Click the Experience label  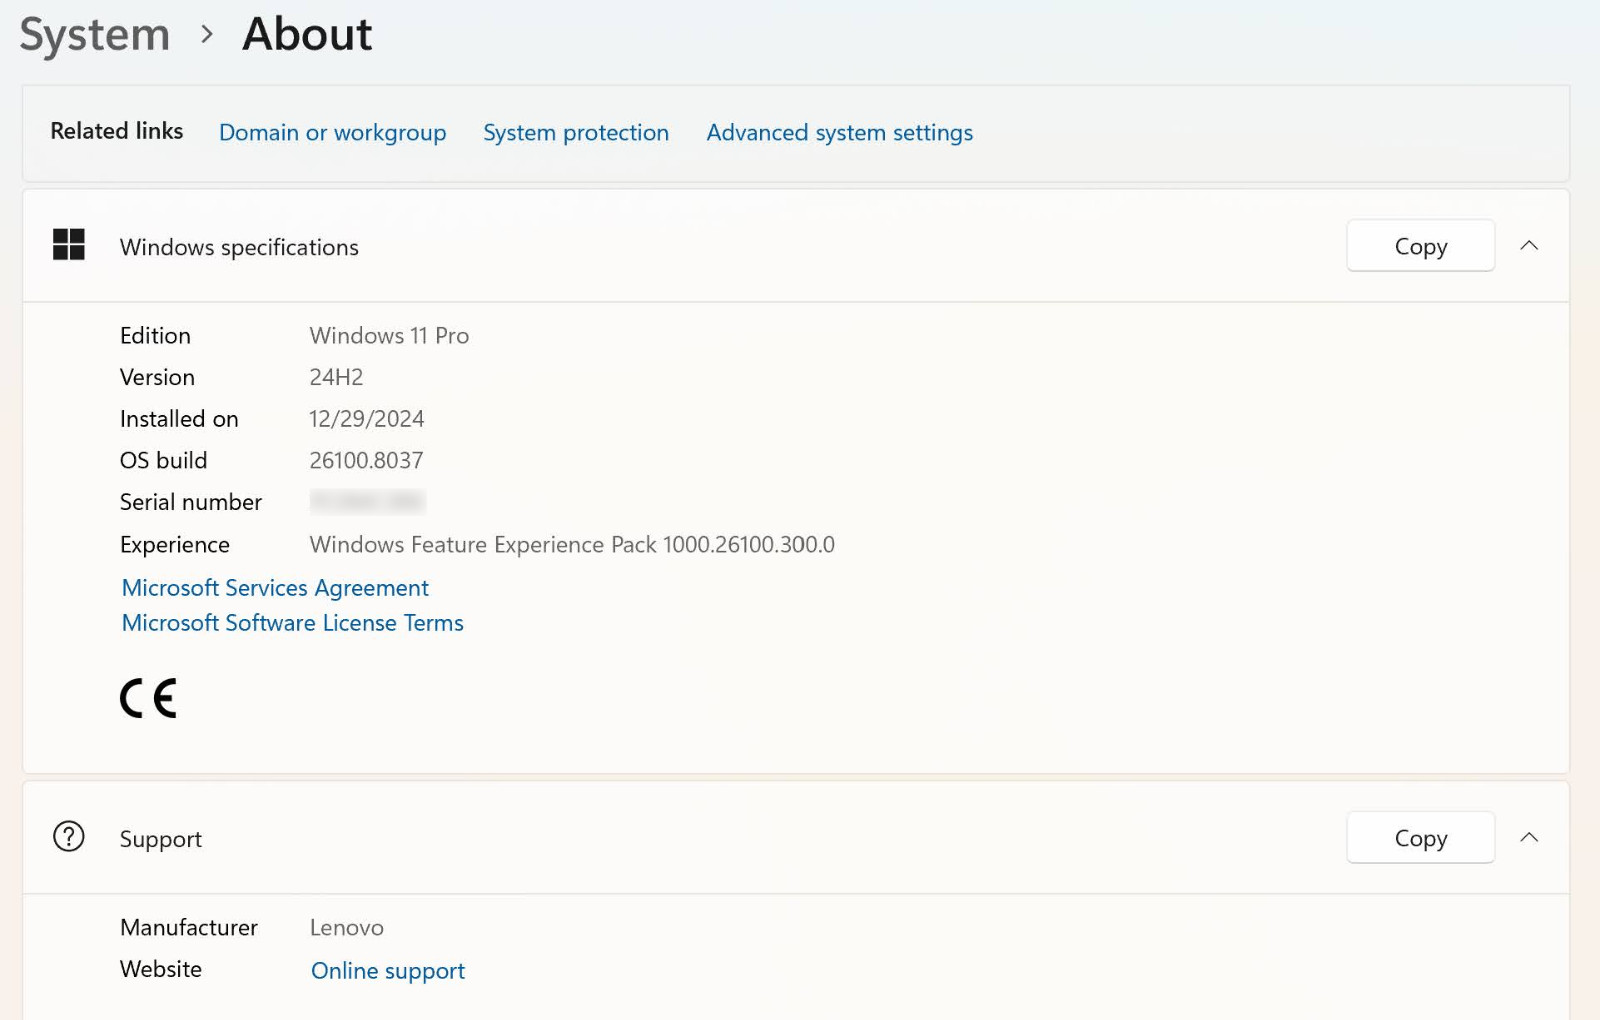click(175, 545)
